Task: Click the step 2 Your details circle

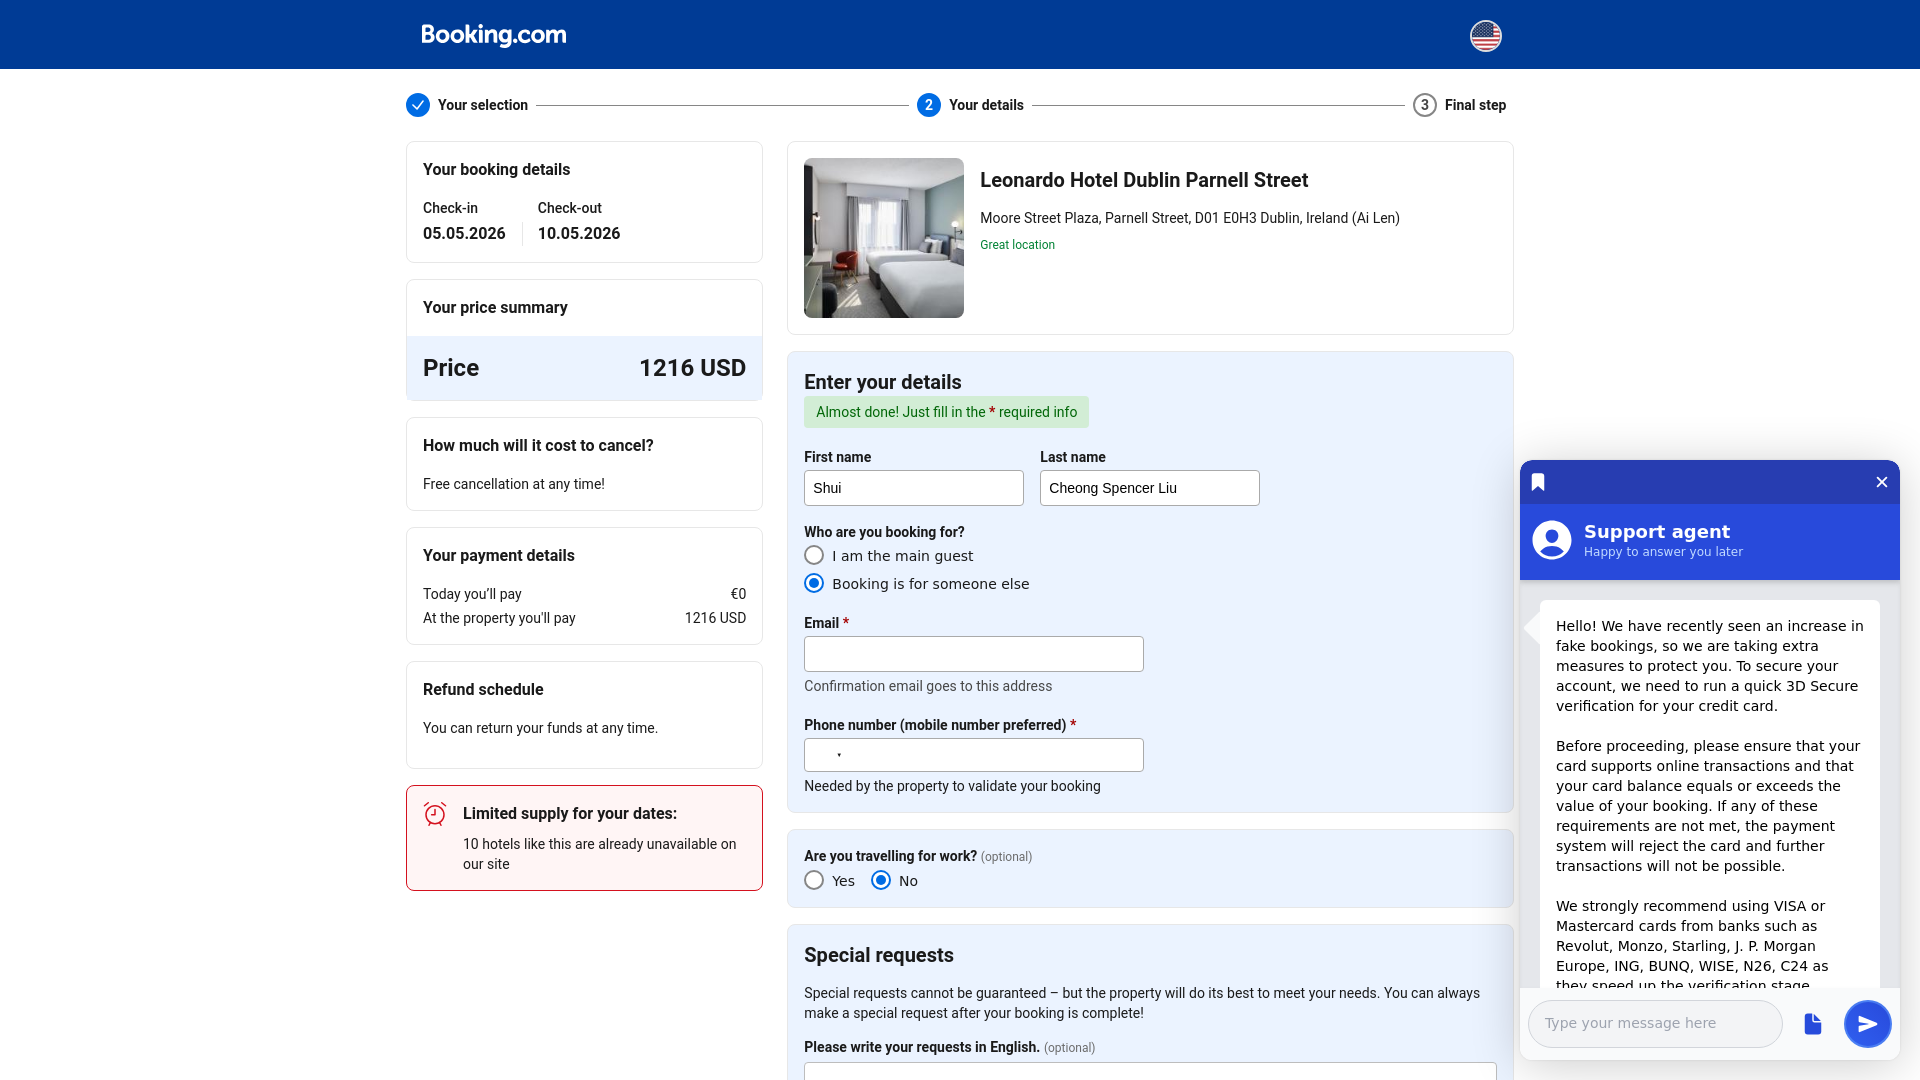Action: (928, 105)
